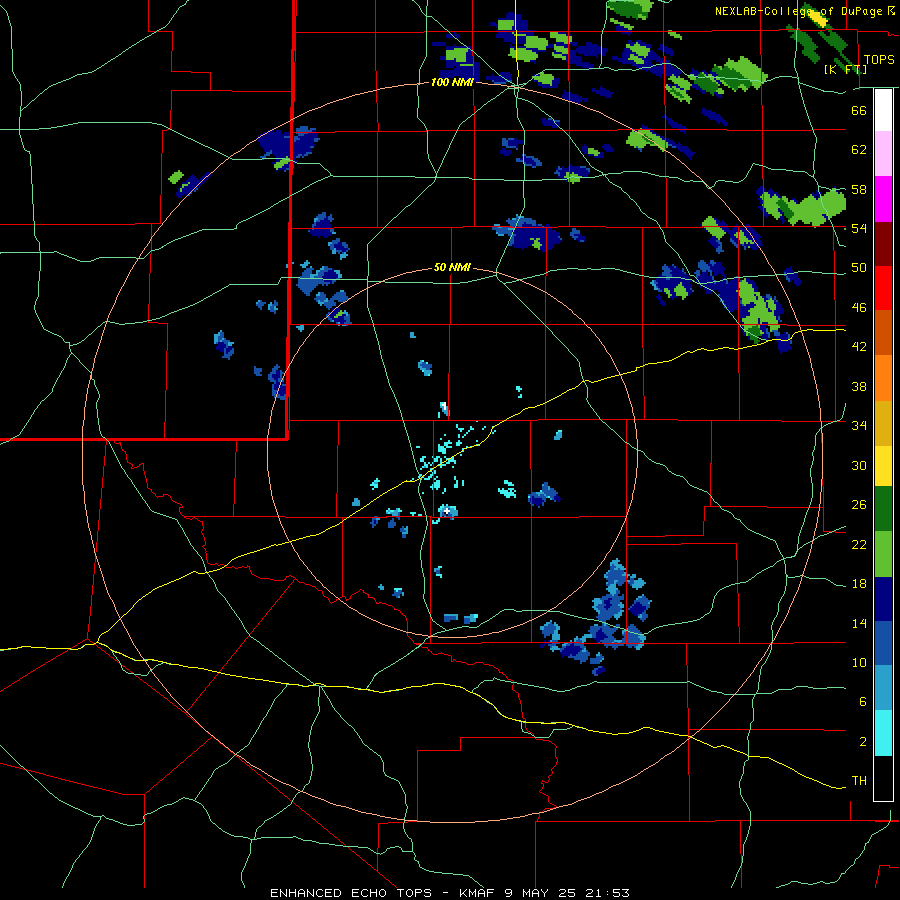Select the gold legend swatch above the yellow one
The image size is (900, 900).
[x=883, y=424]
